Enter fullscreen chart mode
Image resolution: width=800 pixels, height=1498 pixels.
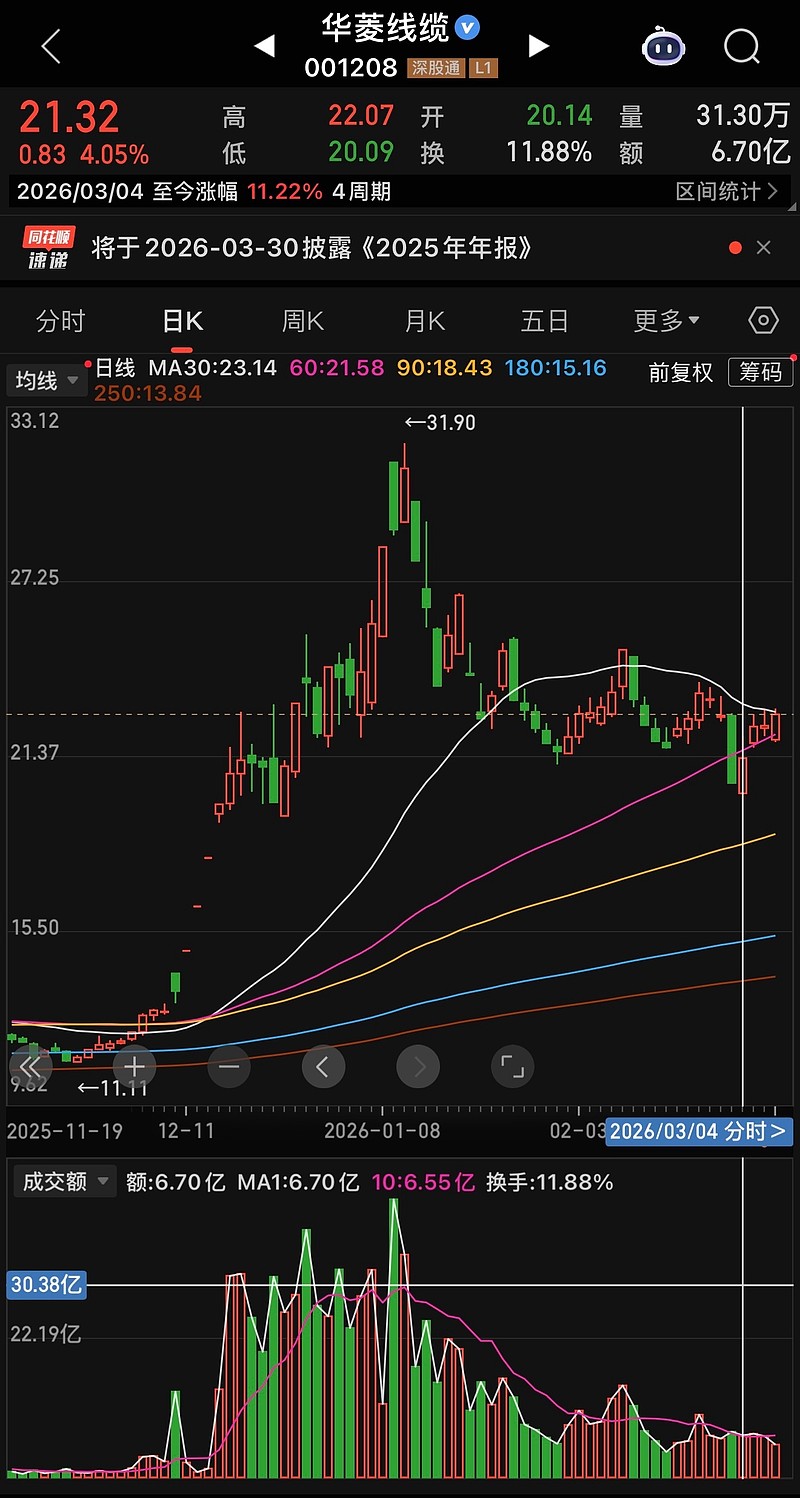tap(512, 1067)
